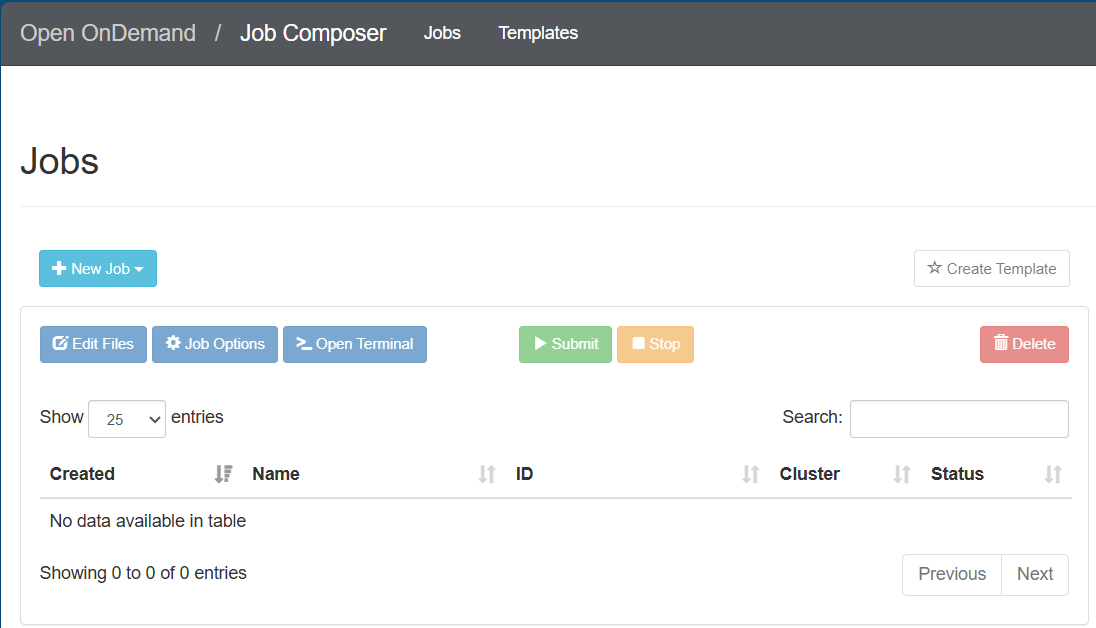Image resolution: width=1096 pixels, height=628 pixels.
Task: Click Create Template button
Action: pos(991,269)
